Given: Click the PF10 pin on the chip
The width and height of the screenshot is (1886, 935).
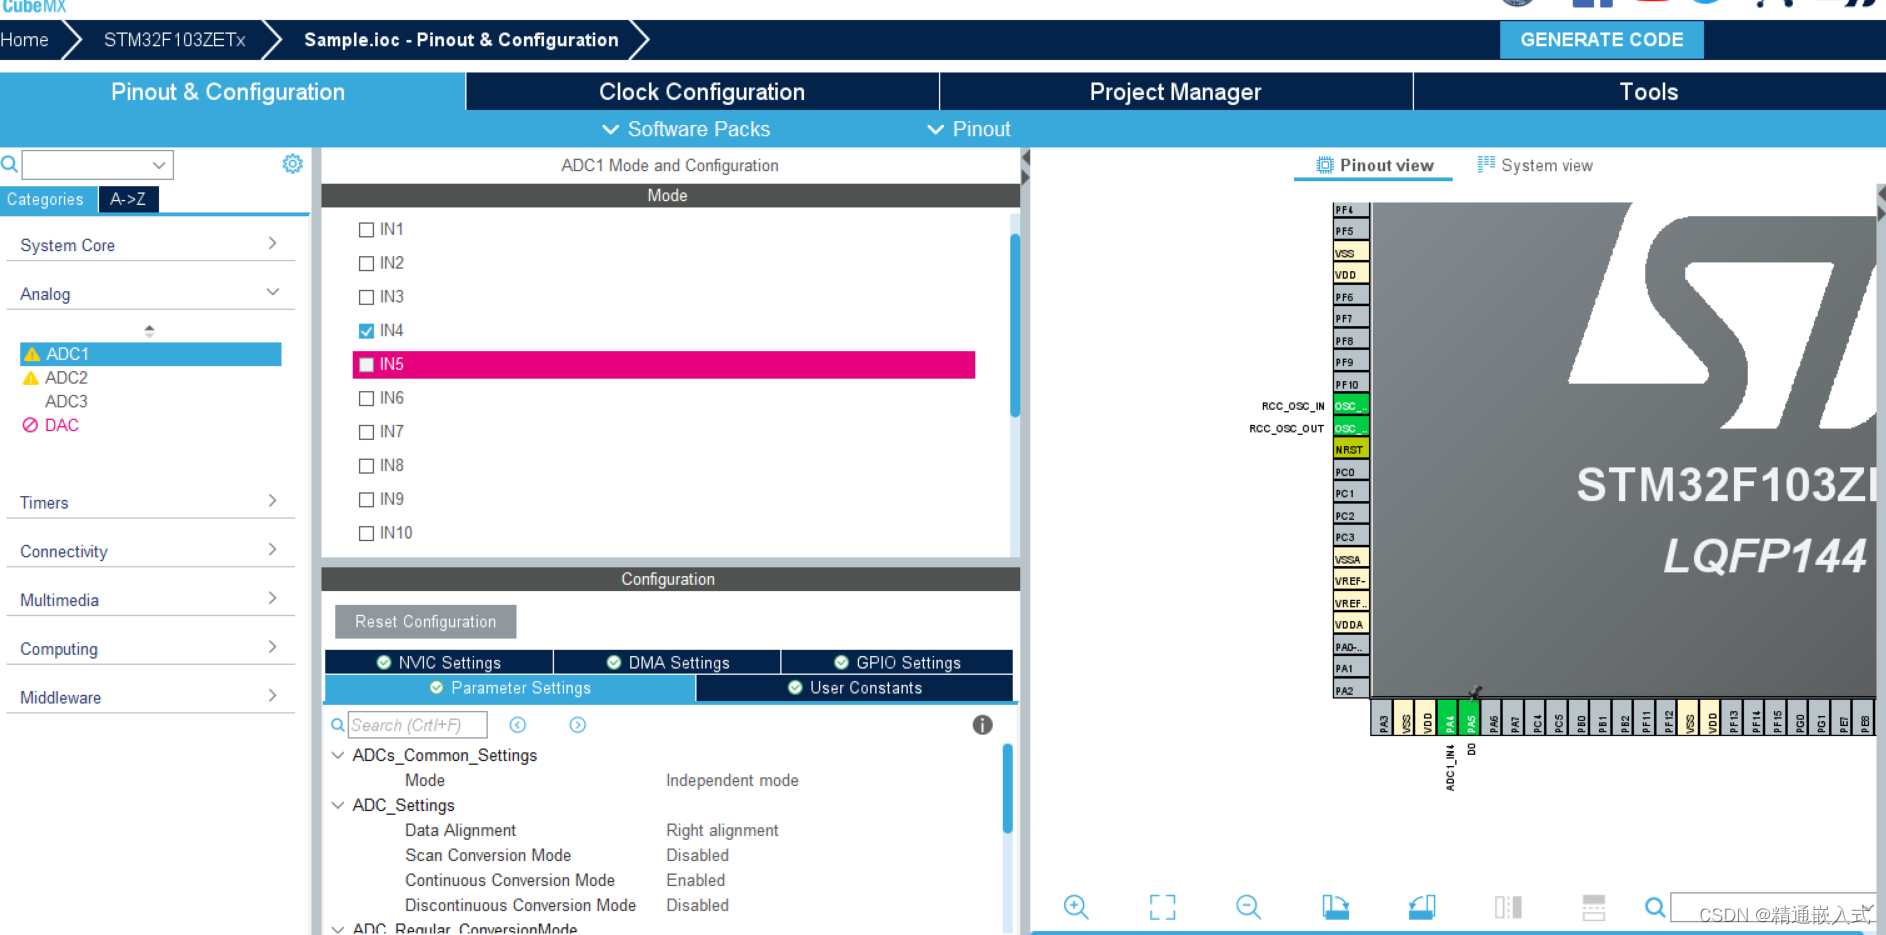Looking at the screenshot, I should click(x=1351, y=384).
